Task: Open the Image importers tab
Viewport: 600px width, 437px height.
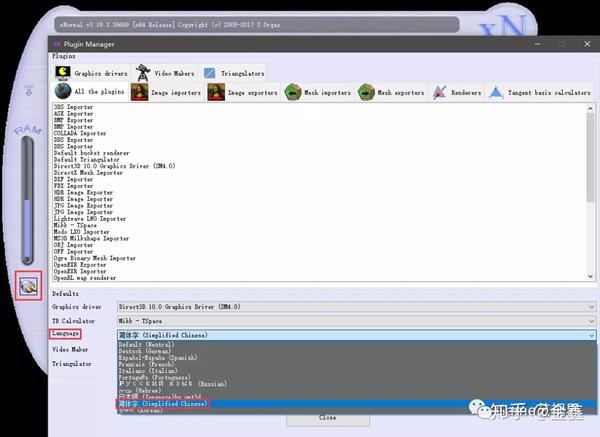Action: click(x=166, y=92)
